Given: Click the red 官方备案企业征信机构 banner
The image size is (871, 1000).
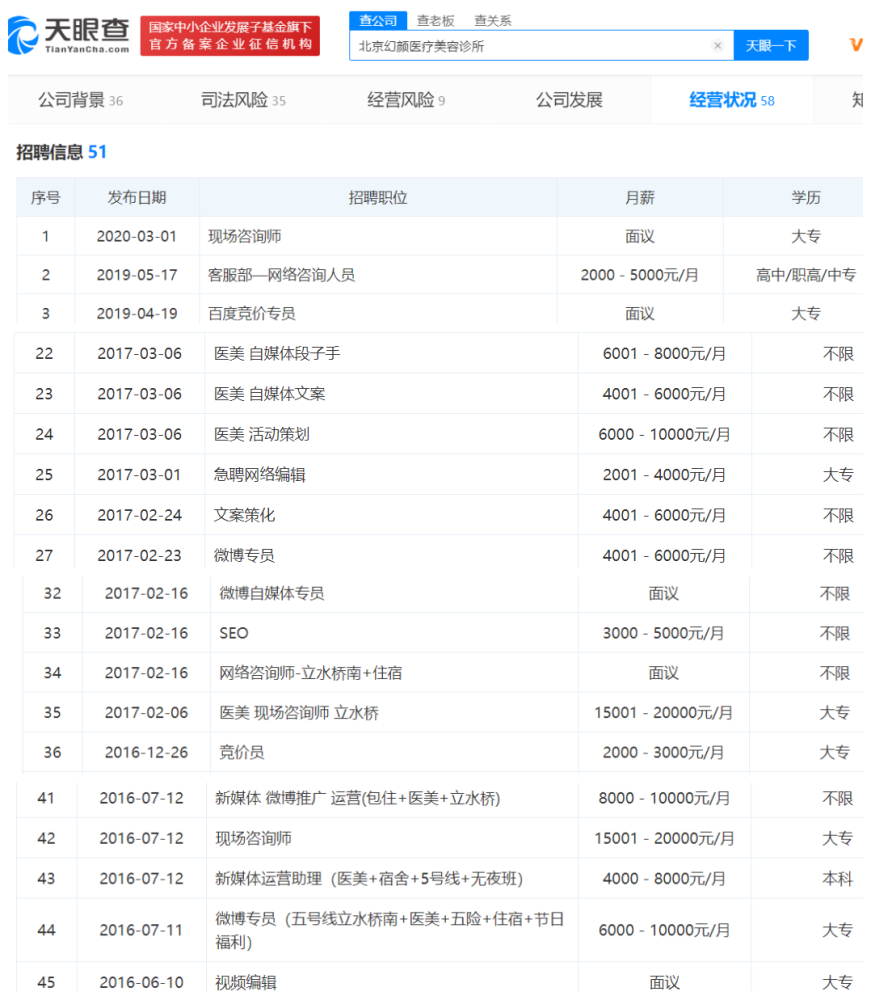Looking at the screenshot, I should pos(230,36).
